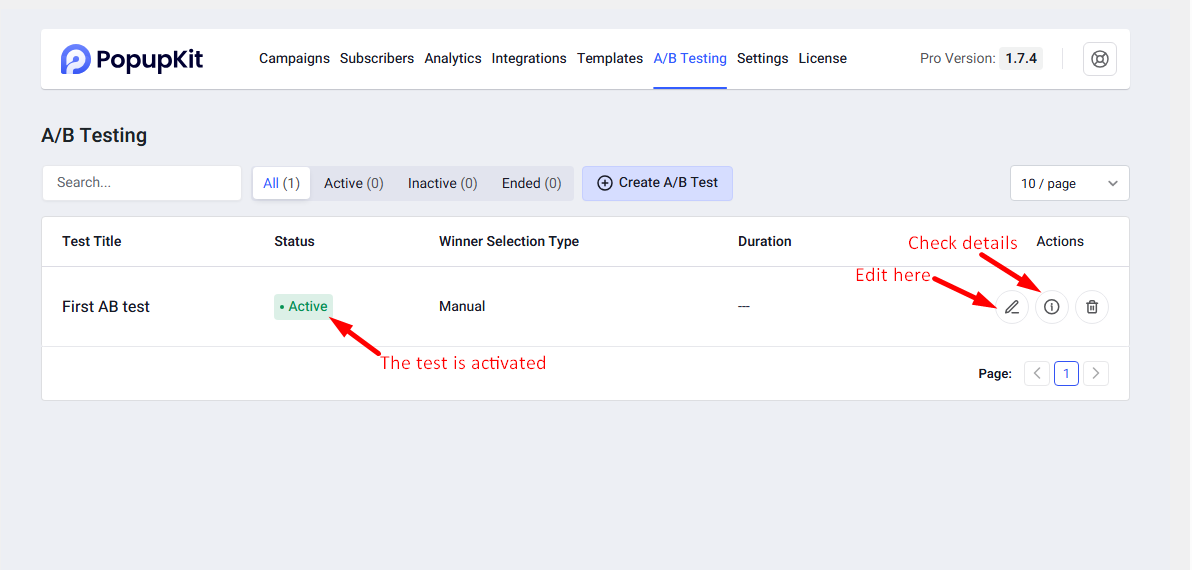Viewport: 1192px width, 570px height.
Task: Edit First AB test with pencil icon
Action: coord(1012,307)
